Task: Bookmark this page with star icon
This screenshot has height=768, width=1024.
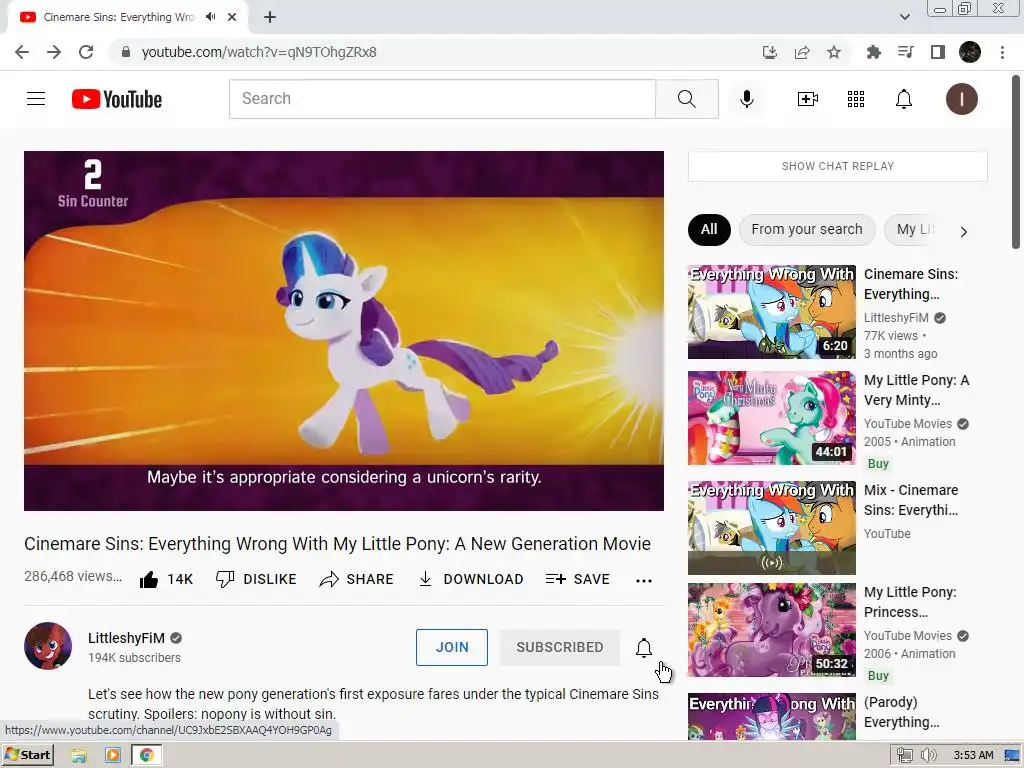Action: click(x=834, y=52)
